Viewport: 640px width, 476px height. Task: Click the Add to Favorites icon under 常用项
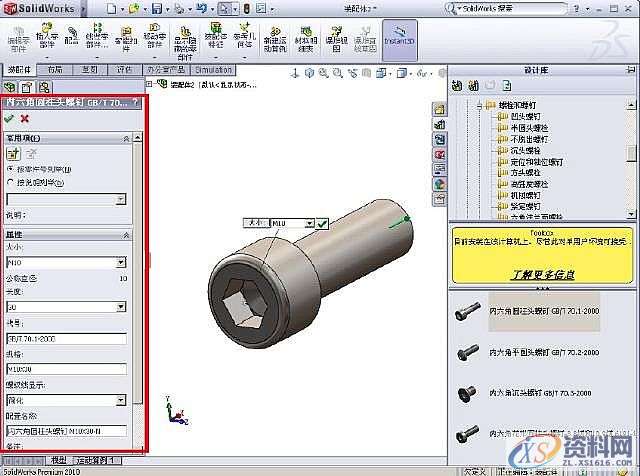click(x=13, y=153)
